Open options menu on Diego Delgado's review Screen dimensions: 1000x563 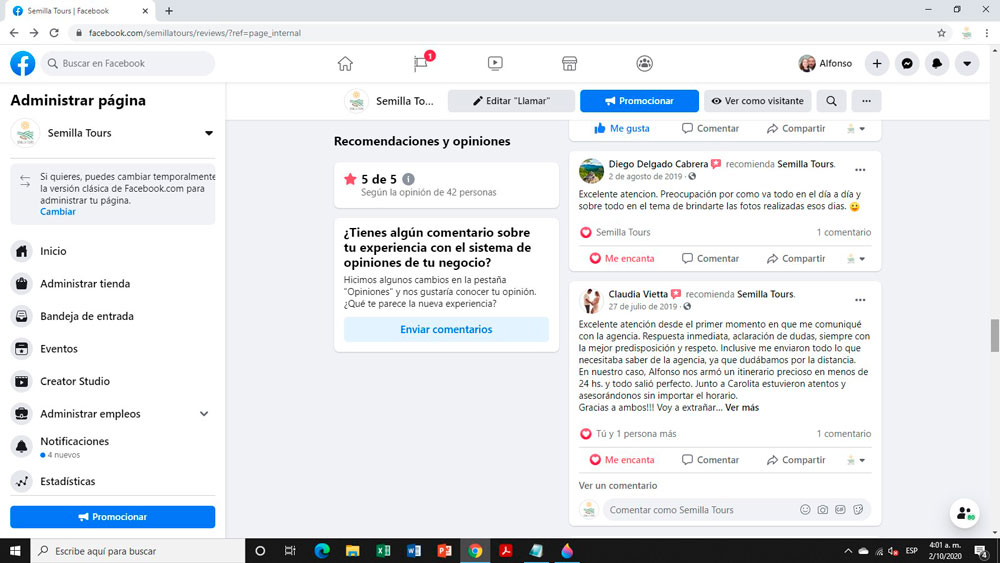[x=860, y=170]
